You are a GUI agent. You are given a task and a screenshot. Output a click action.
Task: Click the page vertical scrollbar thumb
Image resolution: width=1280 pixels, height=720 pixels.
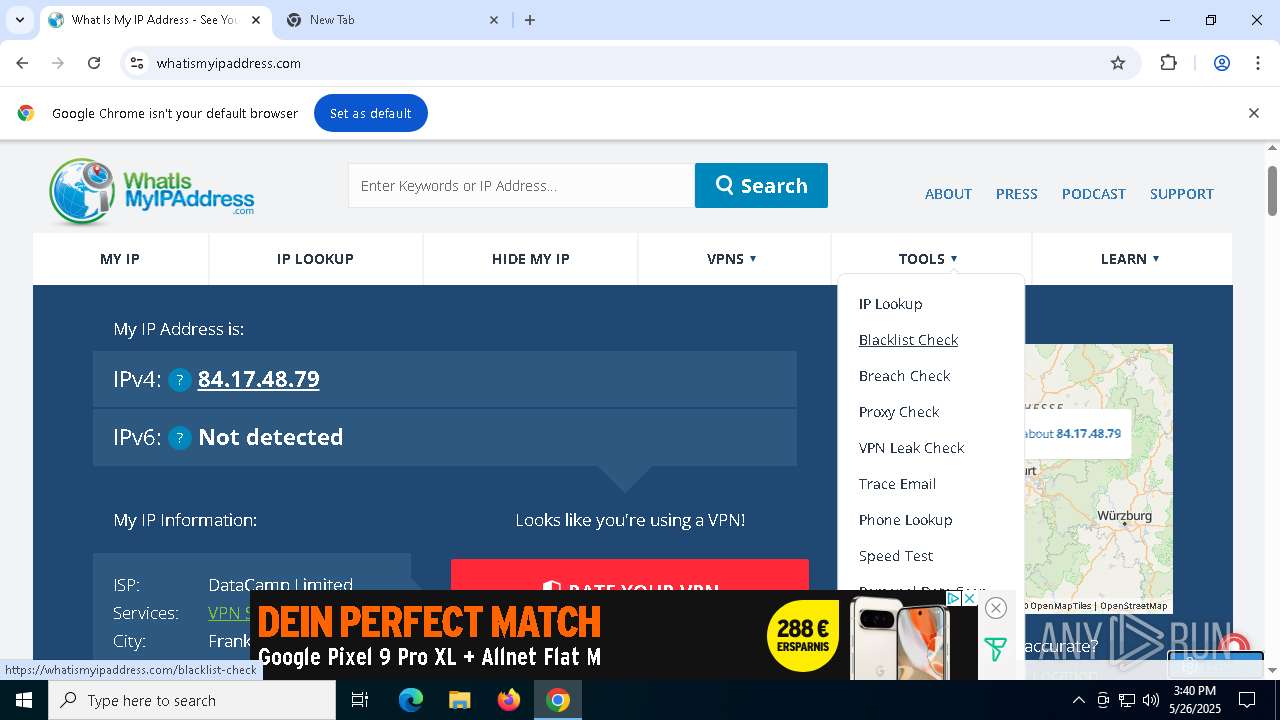(x=1272, y=190)
